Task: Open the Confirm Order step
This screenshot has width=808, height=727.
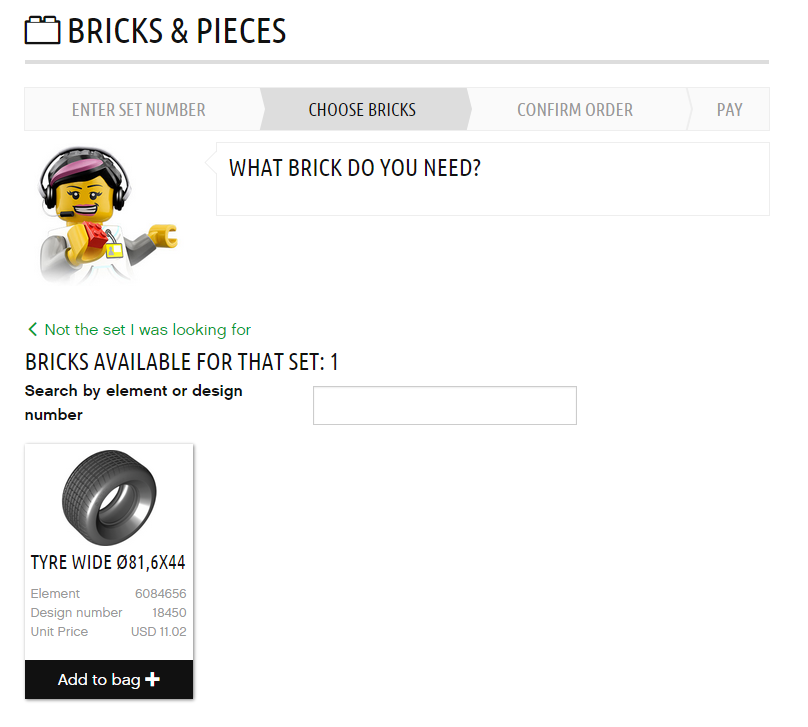Action: pyautogui.click(x=575, y=109)
